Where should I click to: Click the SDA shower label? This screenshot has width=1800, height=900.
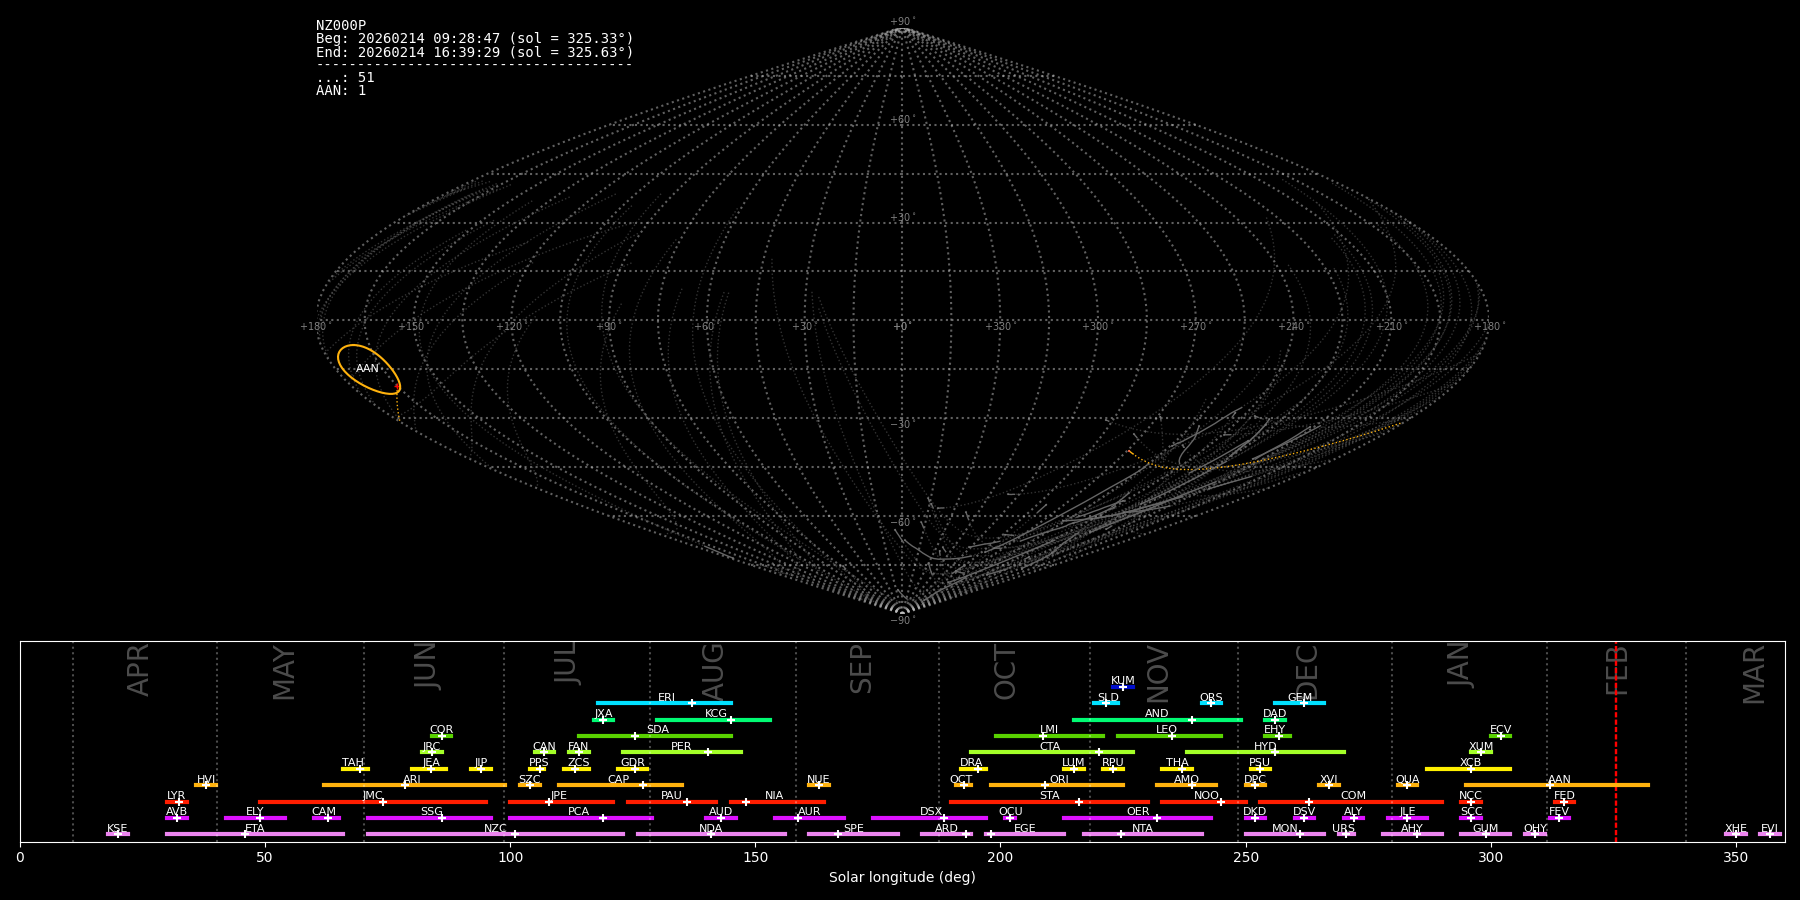(657, 730)
